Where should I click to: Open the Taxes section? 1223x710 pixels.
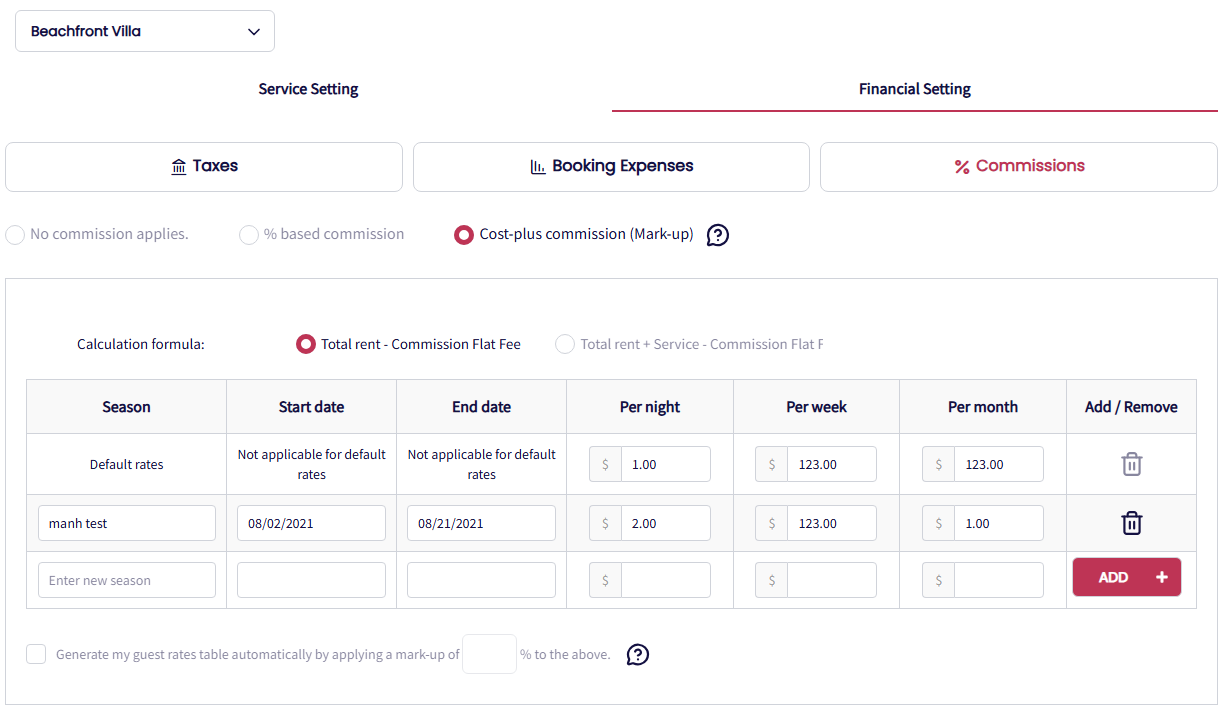[x=204, y=167]
